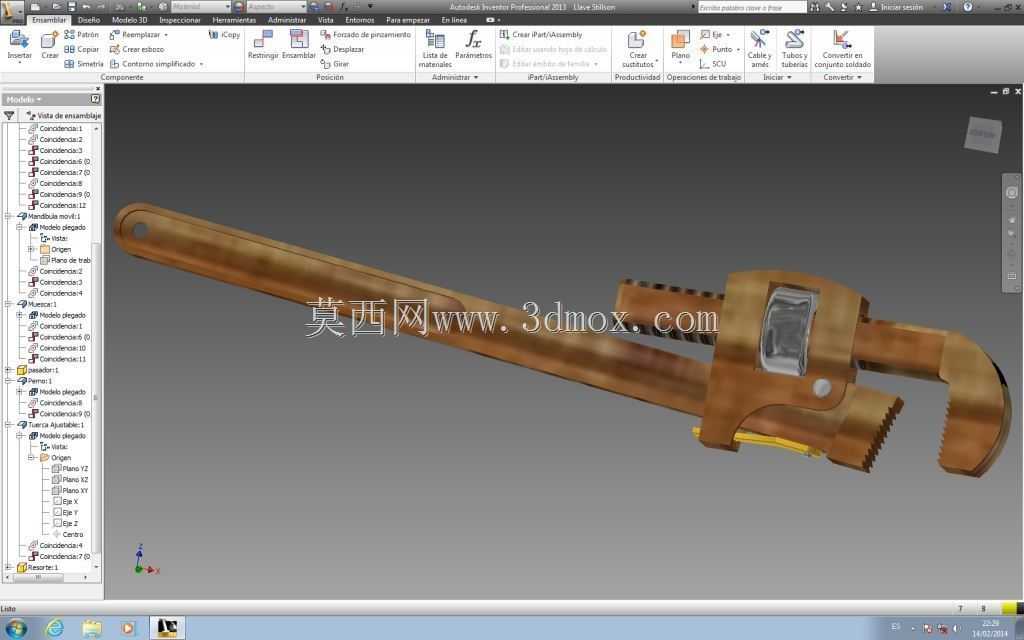1024x640 pixels.
Task: Open Internet Explorer from taskbar
Action: pyautogui.click(x=54, y=628)
